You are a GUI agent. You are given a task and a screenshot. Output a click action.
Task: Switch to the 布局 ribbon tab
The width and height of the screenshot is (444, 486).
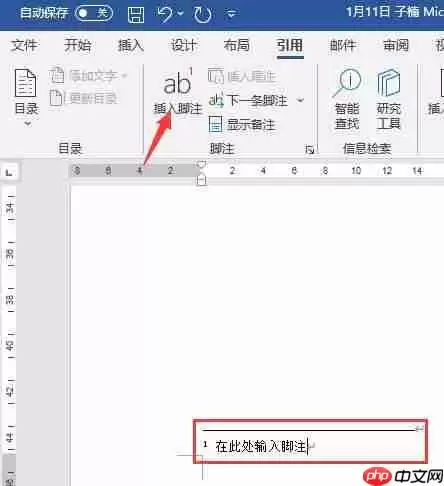tap(236, 45)
